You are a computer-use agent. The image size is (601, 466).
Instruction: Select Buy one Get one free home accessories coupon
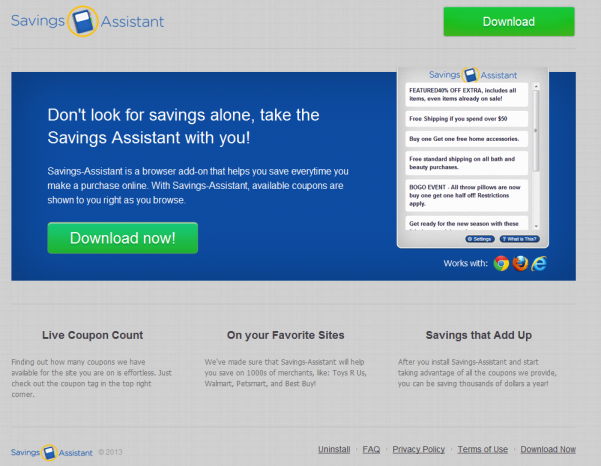tap(466, 139)
